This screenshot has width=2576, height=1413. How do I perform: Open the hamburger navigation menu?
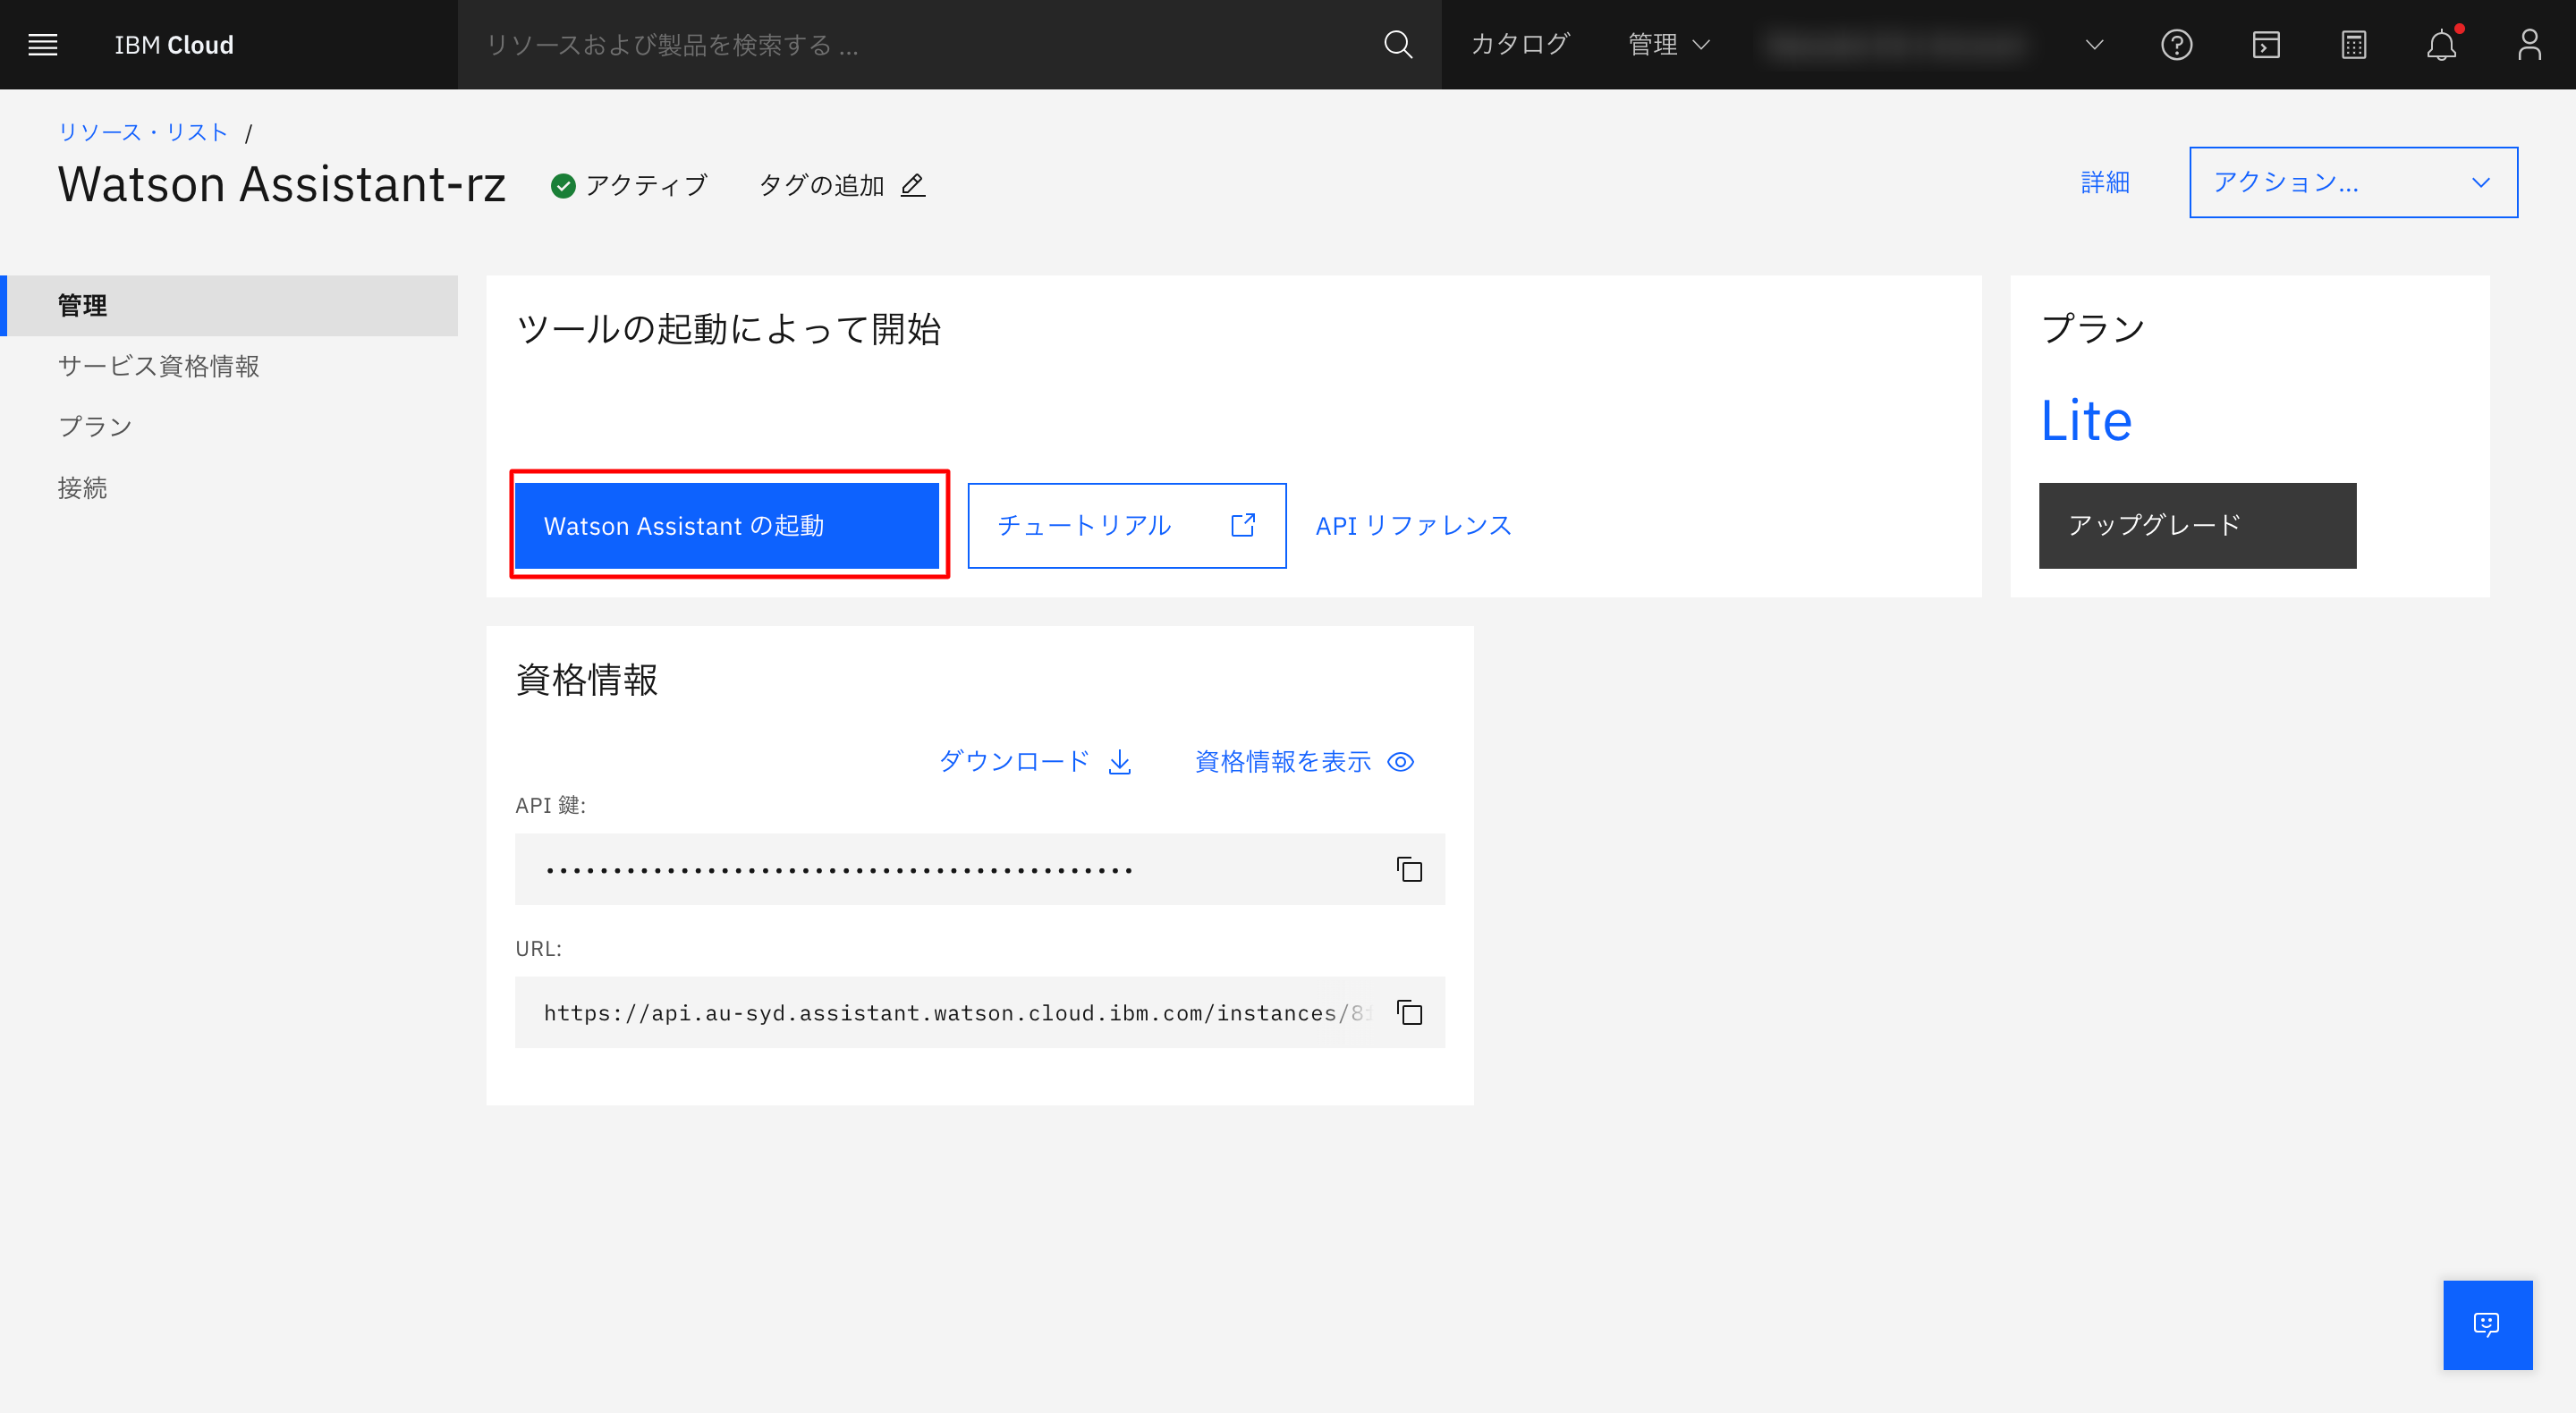[x=43, y=45]
